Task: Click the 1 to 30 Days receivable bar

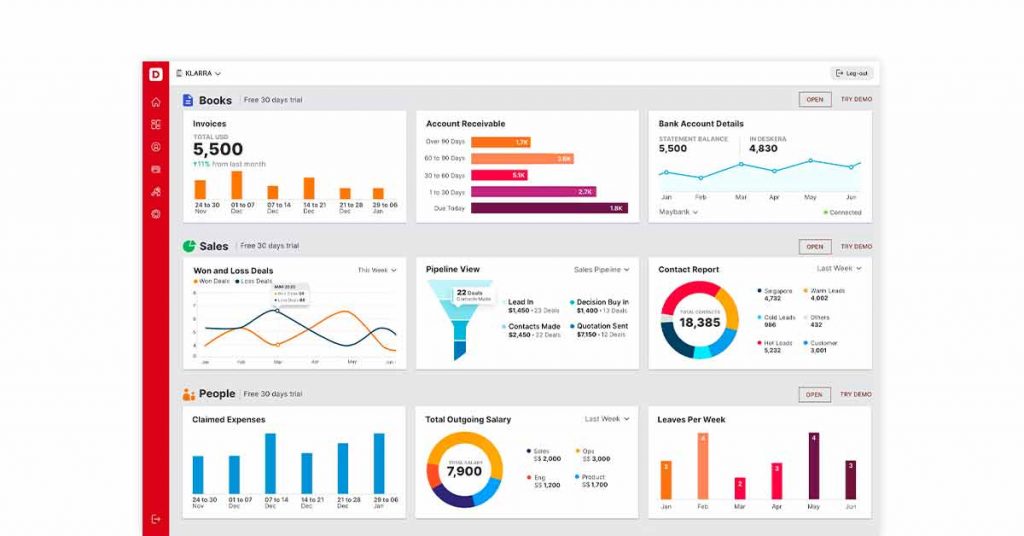Action: coord(534,192)
